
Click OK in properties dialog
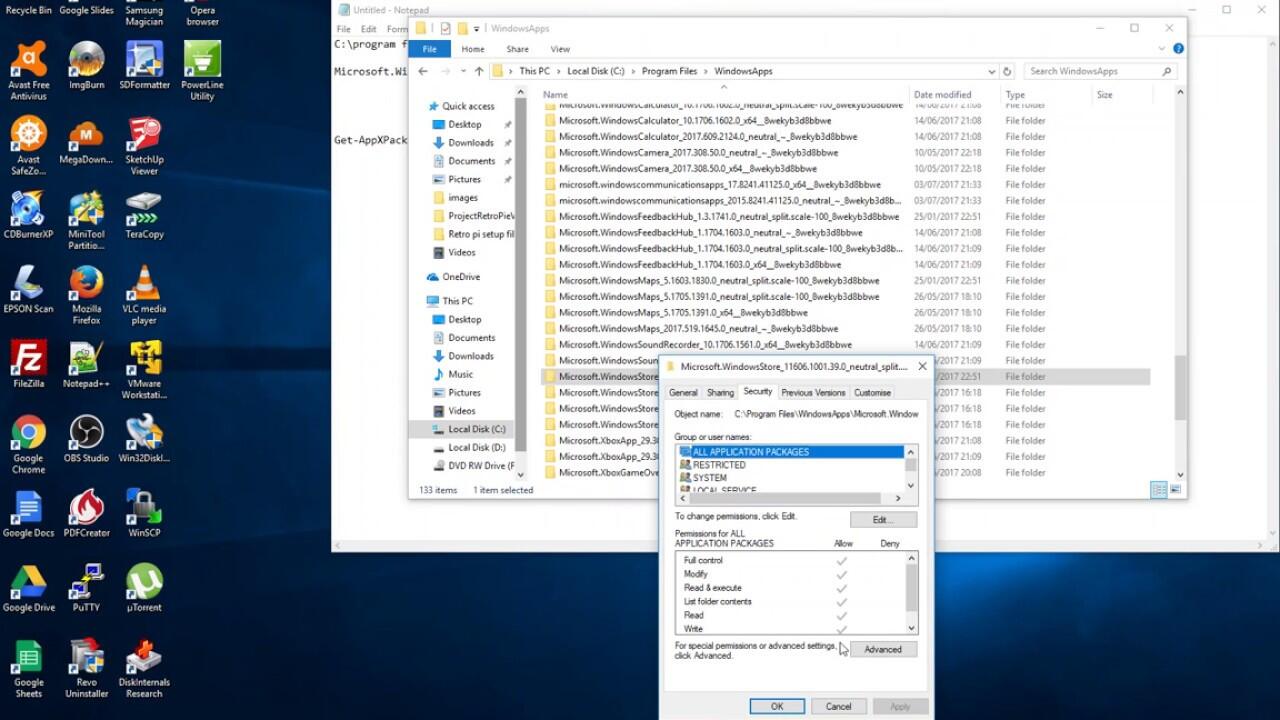(x=777, y=706)
